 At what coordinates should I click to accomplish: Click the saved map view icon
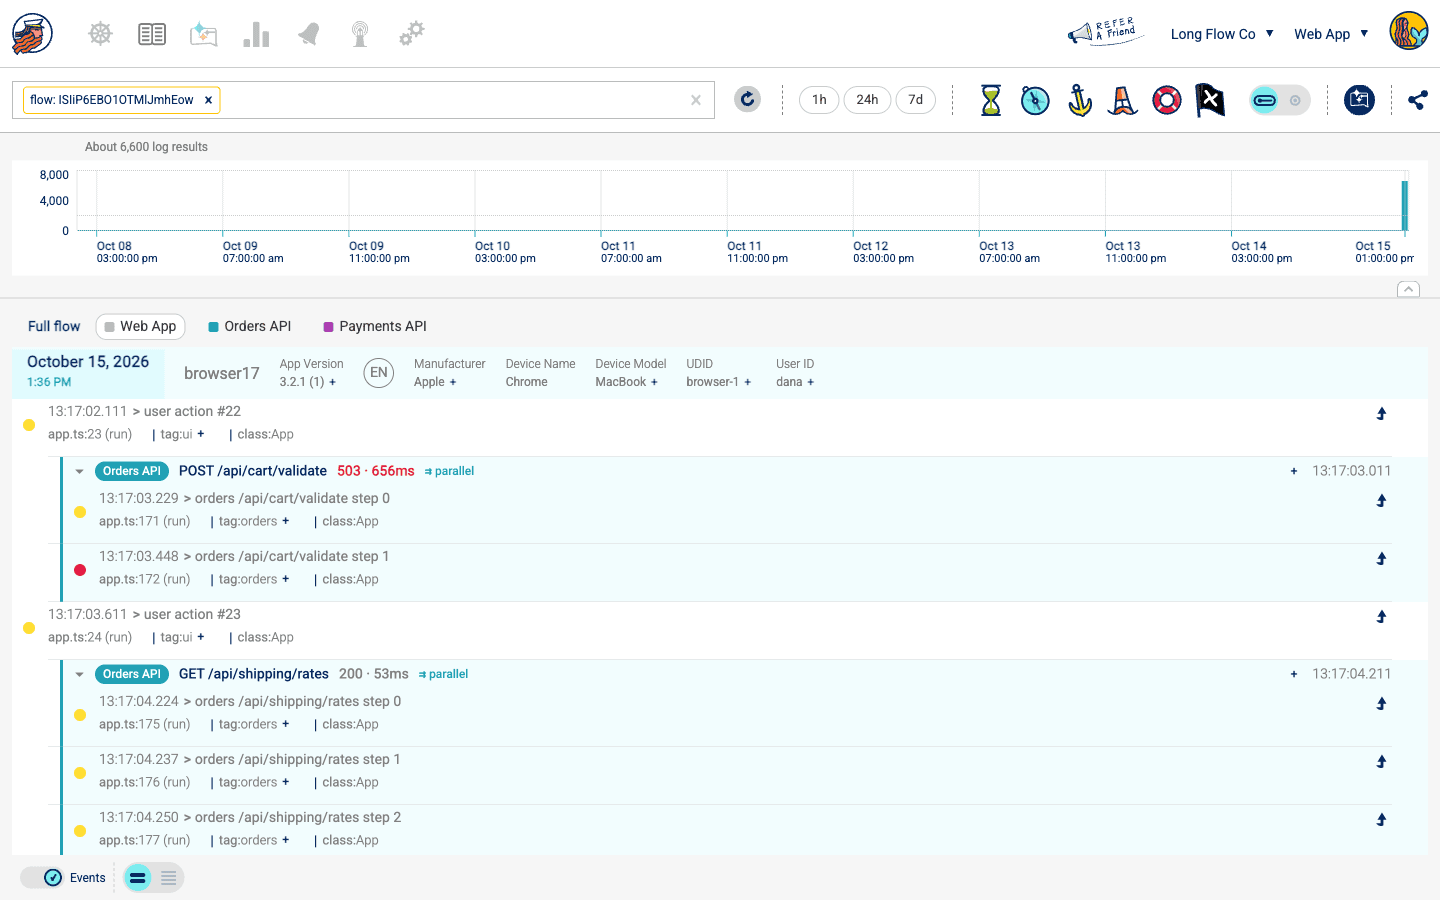(1359, 99)
